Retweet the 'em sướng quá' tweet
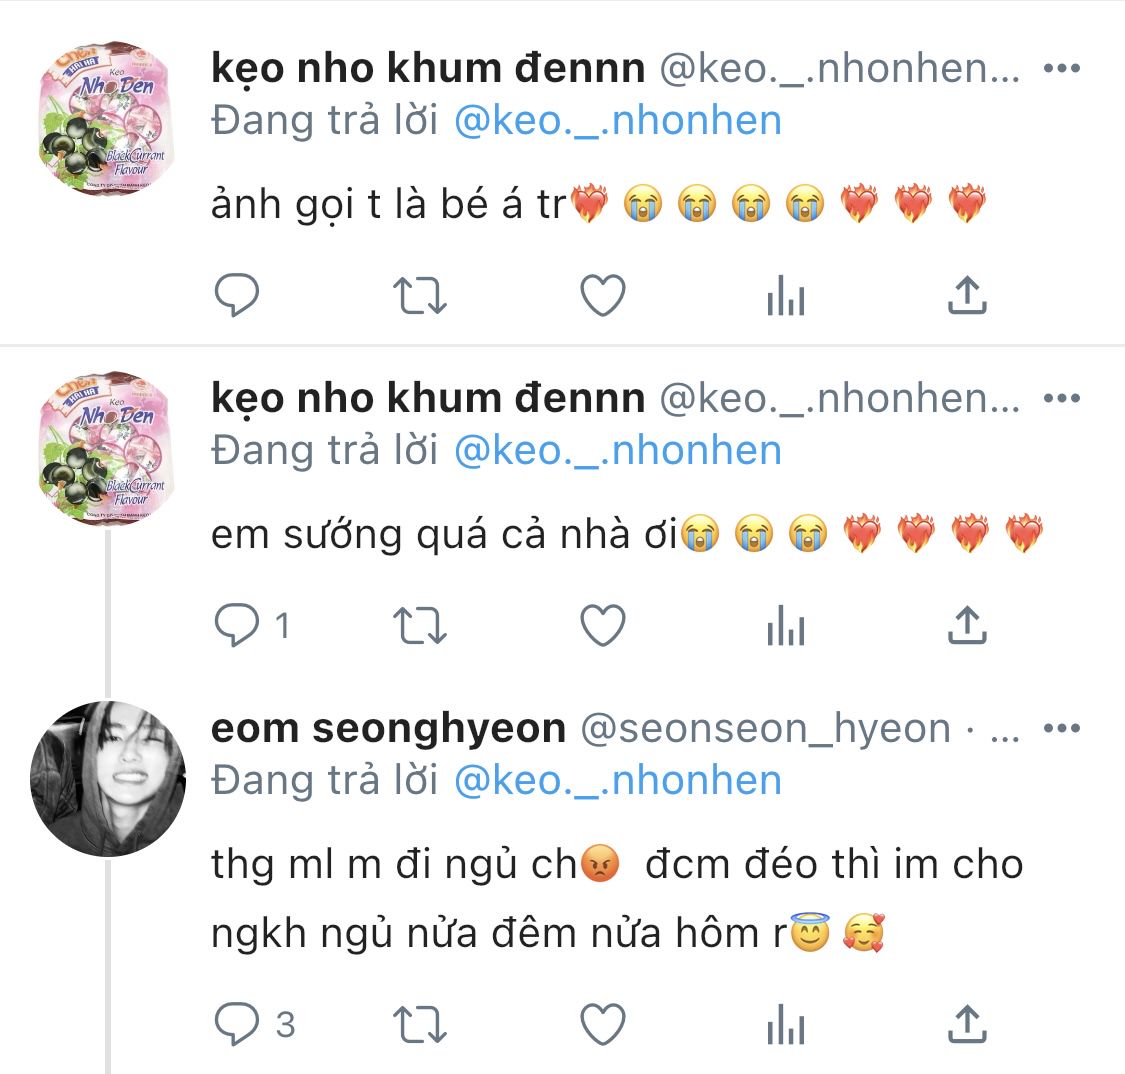The width and height of the screenshot is (1125, 1074). [421, 626]
